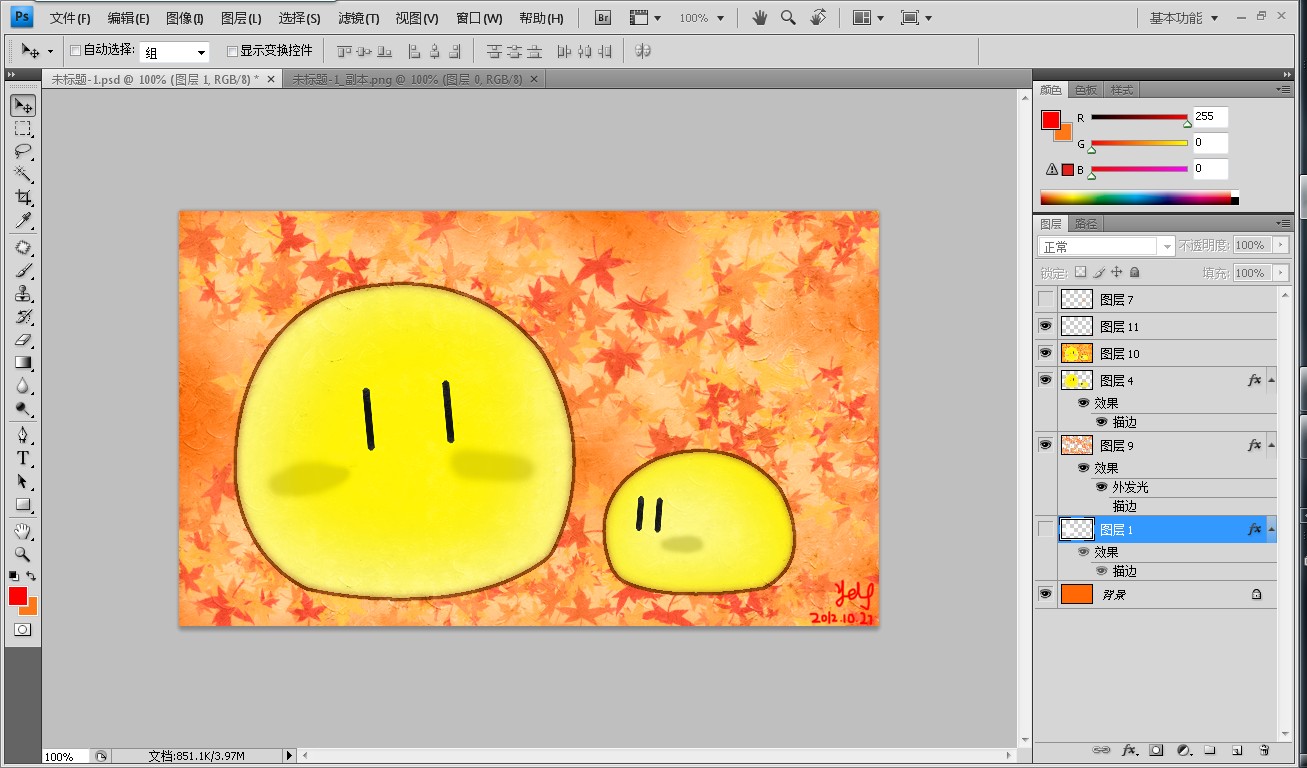Click the R value input field
Screen dimensions: 1307x768
point(1210,117)
